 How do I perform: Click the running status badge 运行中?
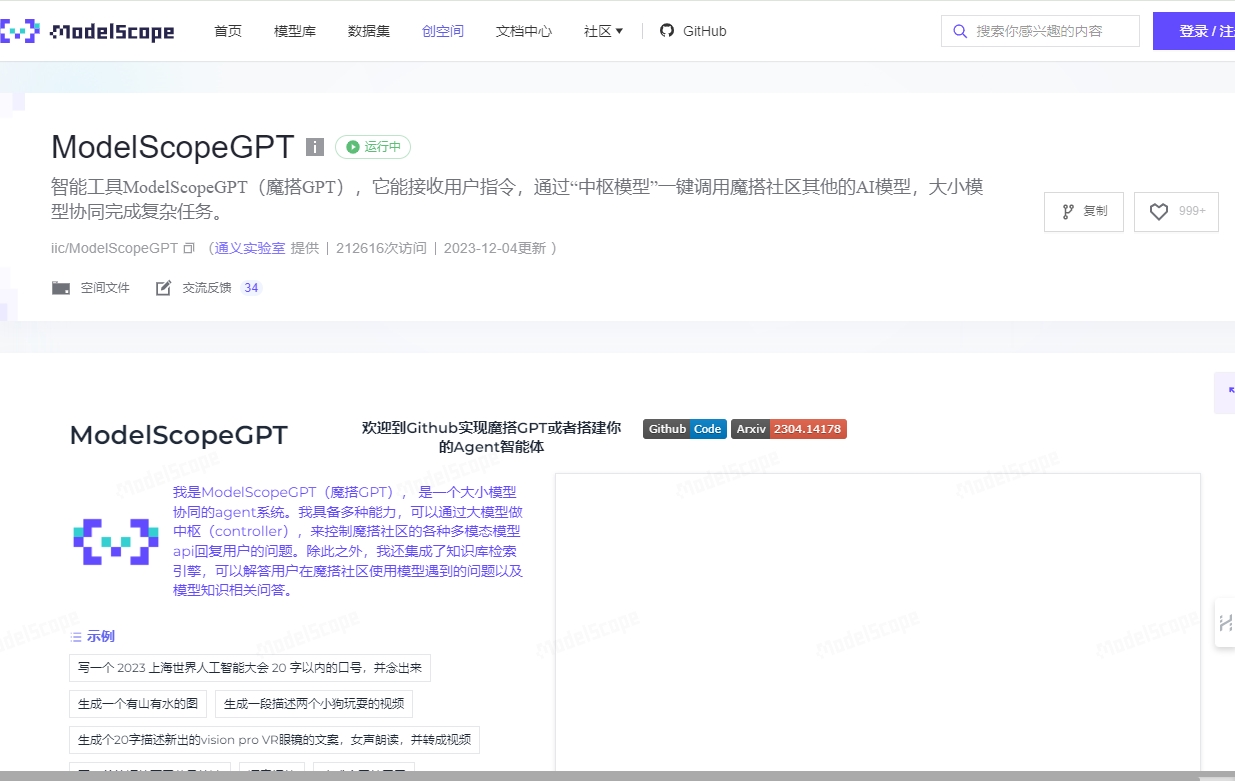373,147
